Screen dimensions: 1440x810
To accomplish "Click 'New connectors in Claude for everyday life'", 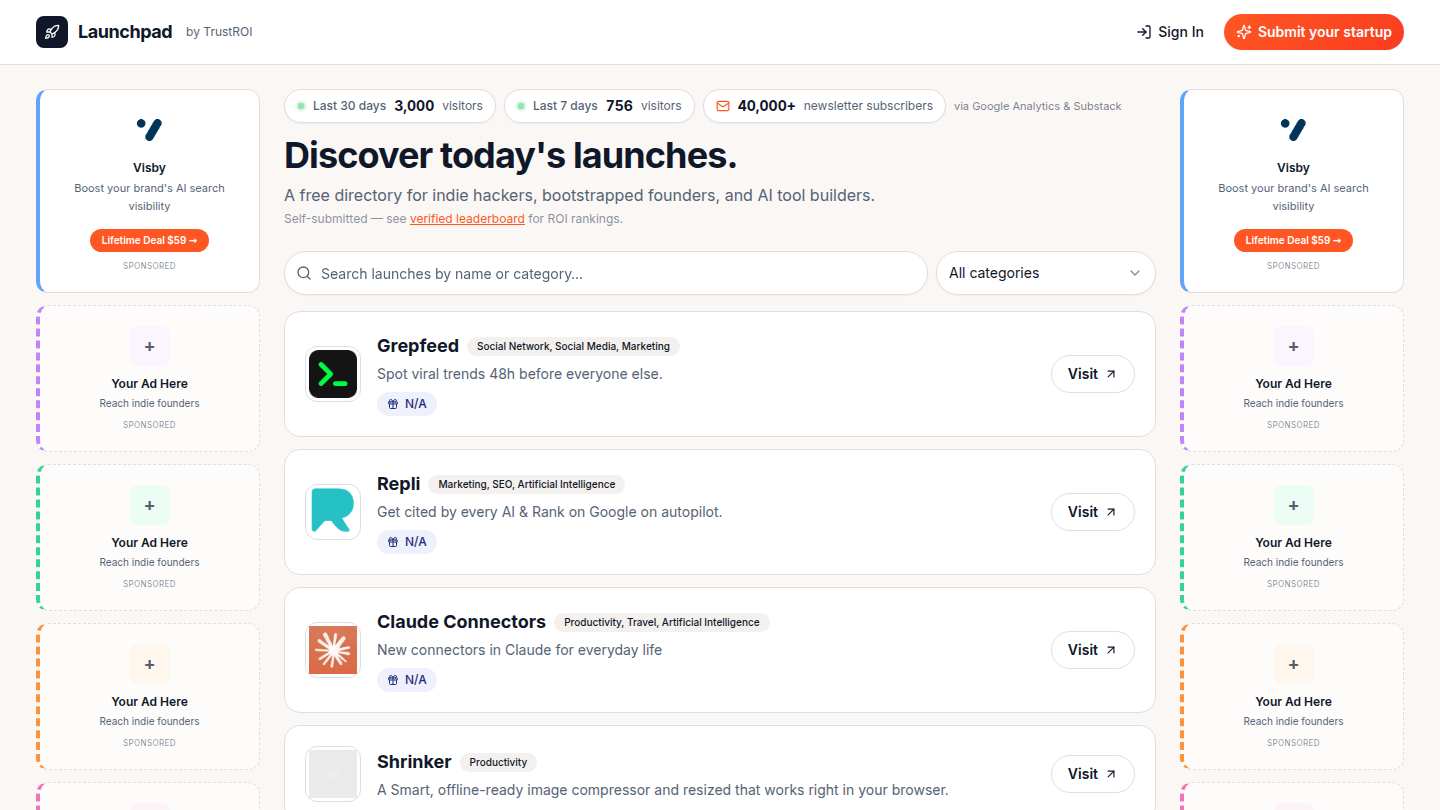I will 520,650.
